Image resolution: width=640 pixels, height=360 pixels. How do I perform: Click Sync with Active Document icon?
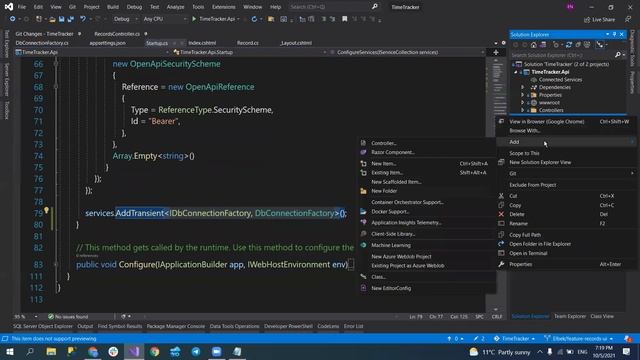(x=568, y=45)
